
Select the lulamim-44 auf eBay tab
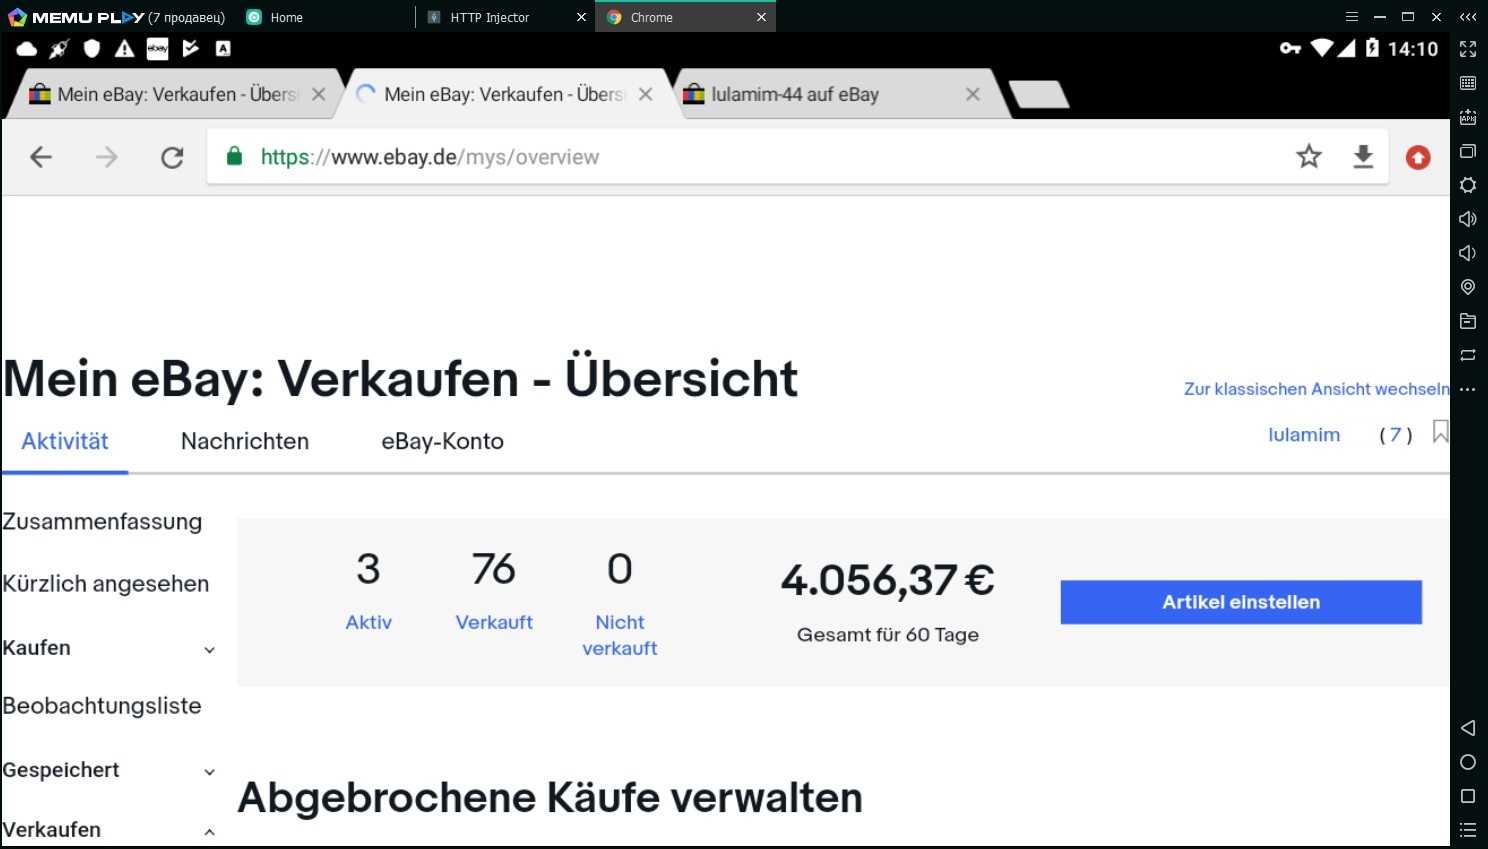(795, 94)
